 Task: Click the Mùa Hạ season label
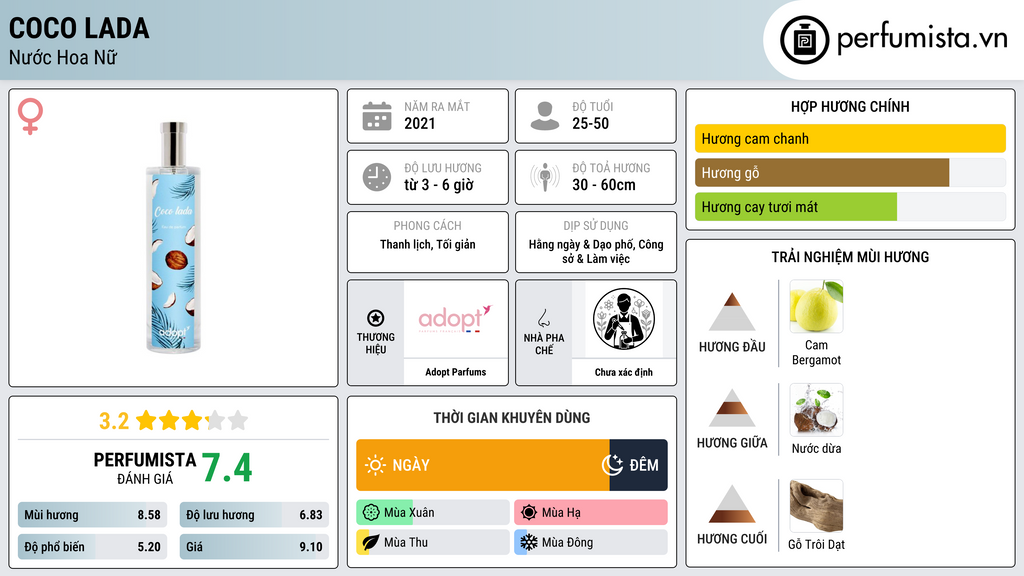tap(561, 513)
